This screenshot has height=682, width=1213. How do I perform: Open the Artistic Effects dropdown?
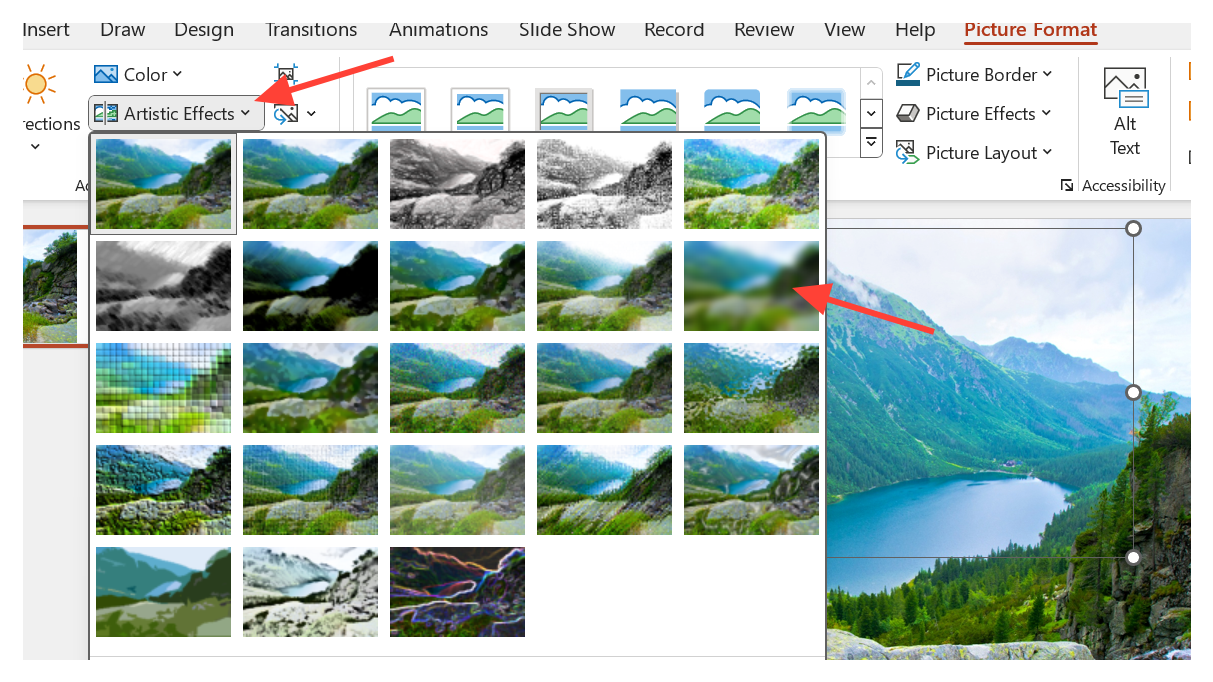[x=176, y=113]
